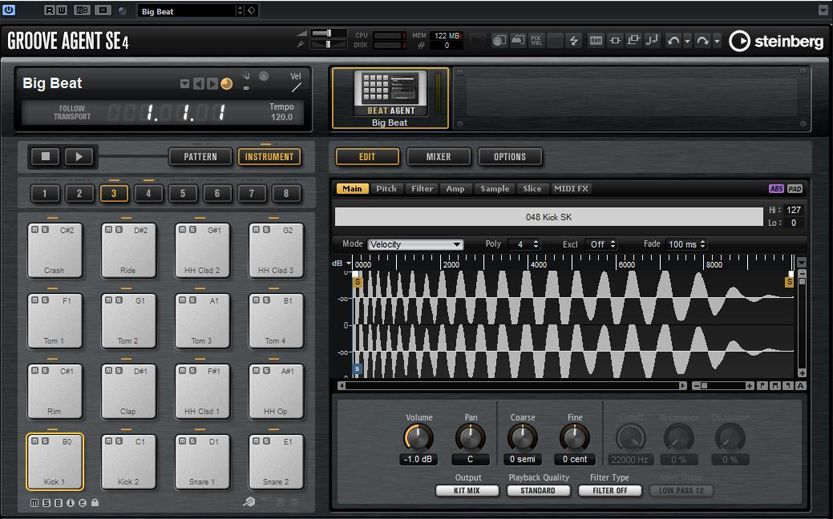
Task: Open the kit load menu triangle next to Big Beat
Action: pyautogui.click(x=184, y=84)
